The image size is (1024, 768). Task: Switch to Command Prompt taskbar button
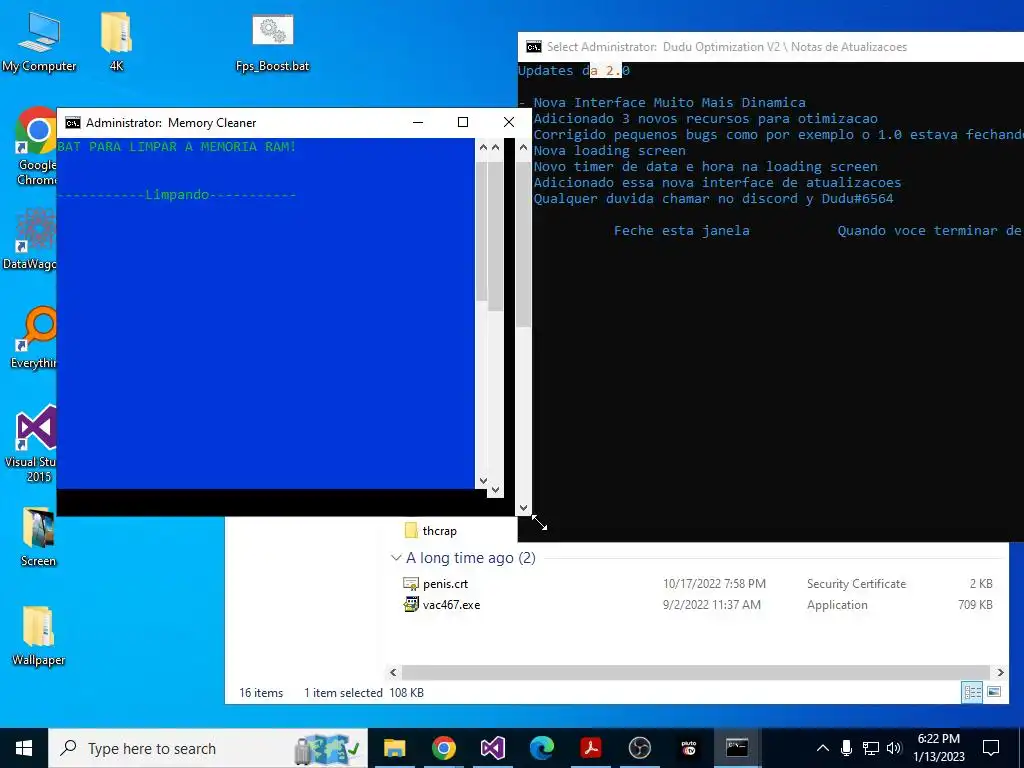click(737, 748)
